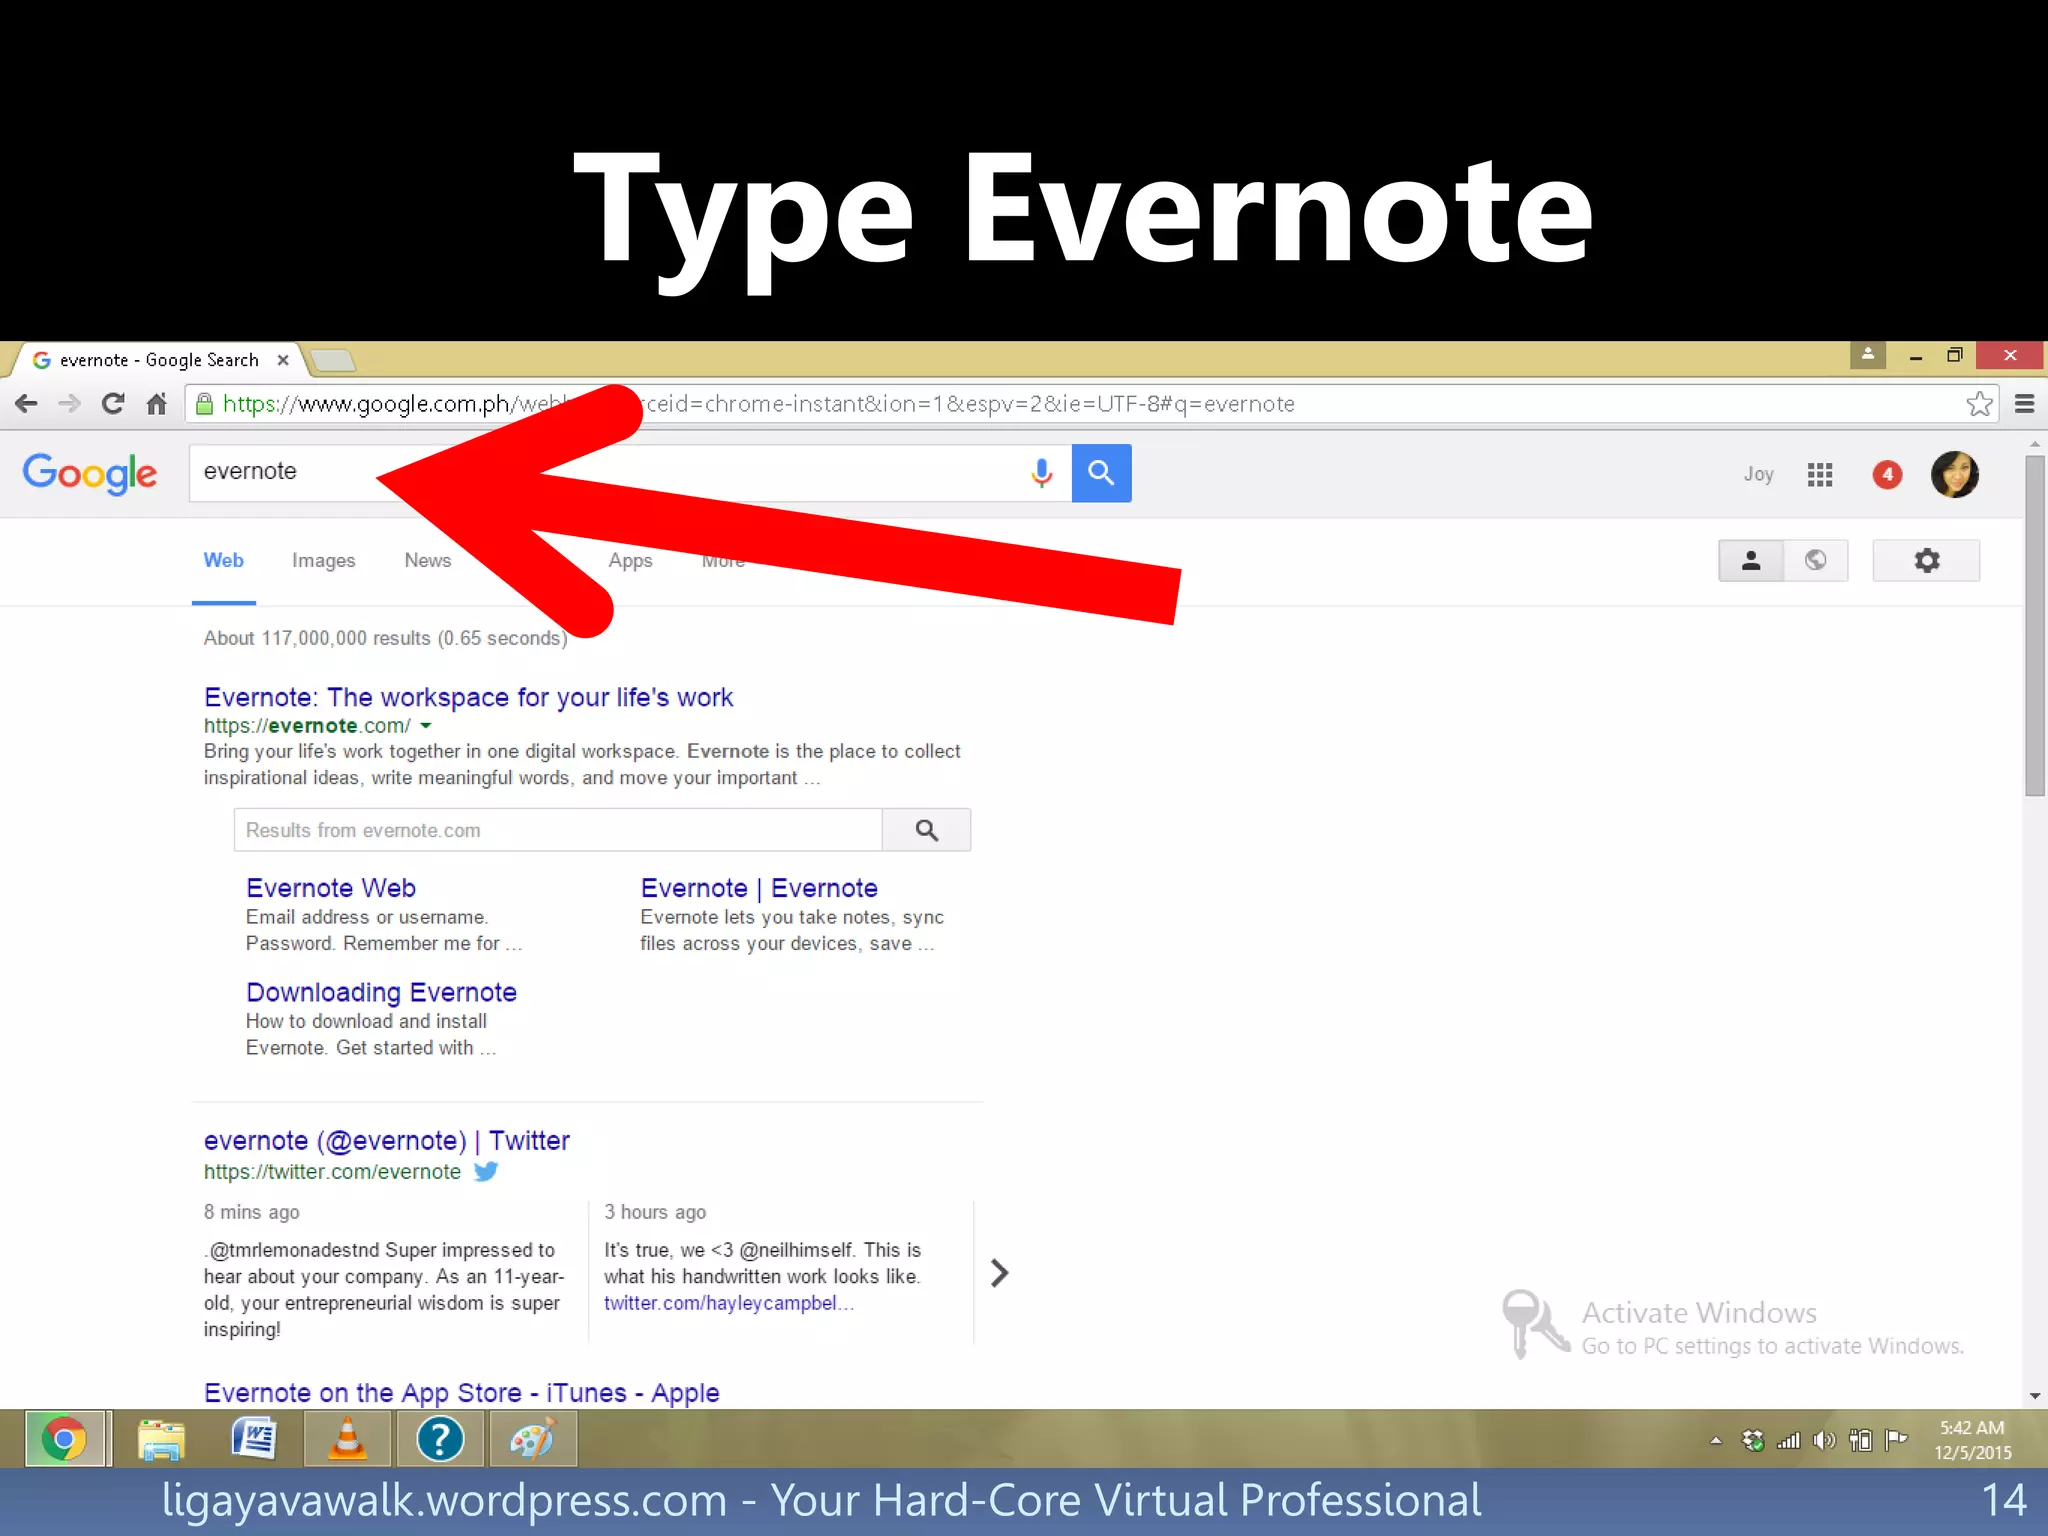
Task: Open VLC media player from the taskbar
Action: pyautogui.click(x=347, y=1440)
